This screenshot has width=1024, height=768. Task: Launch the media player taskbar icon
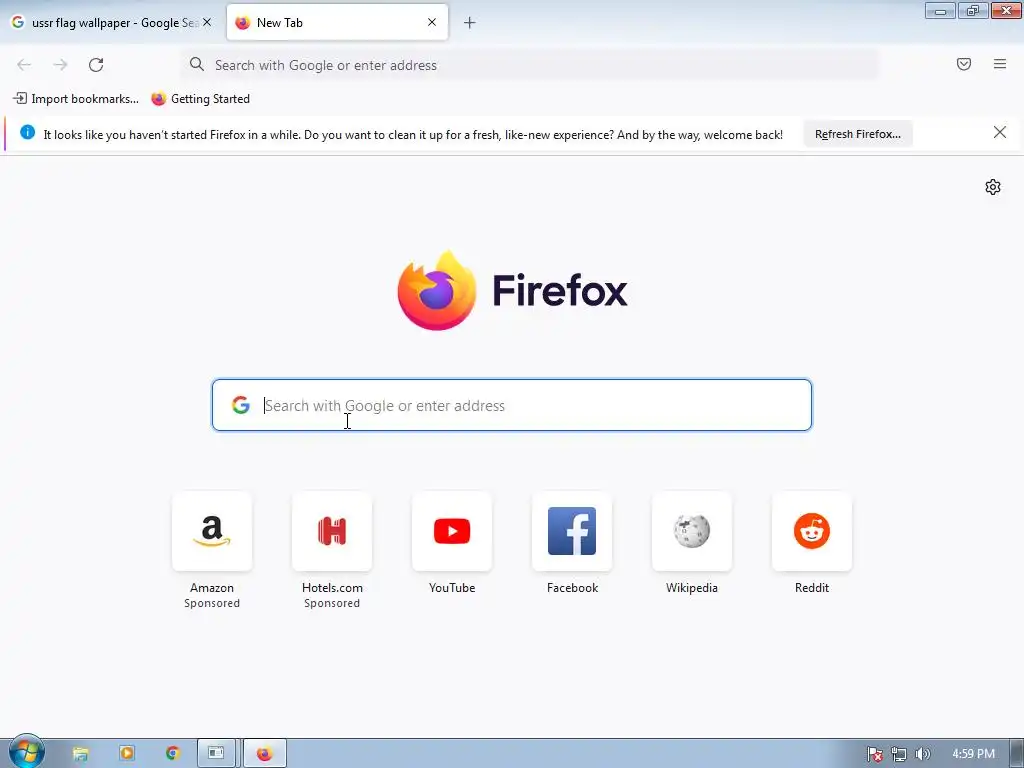pos(127,754)
